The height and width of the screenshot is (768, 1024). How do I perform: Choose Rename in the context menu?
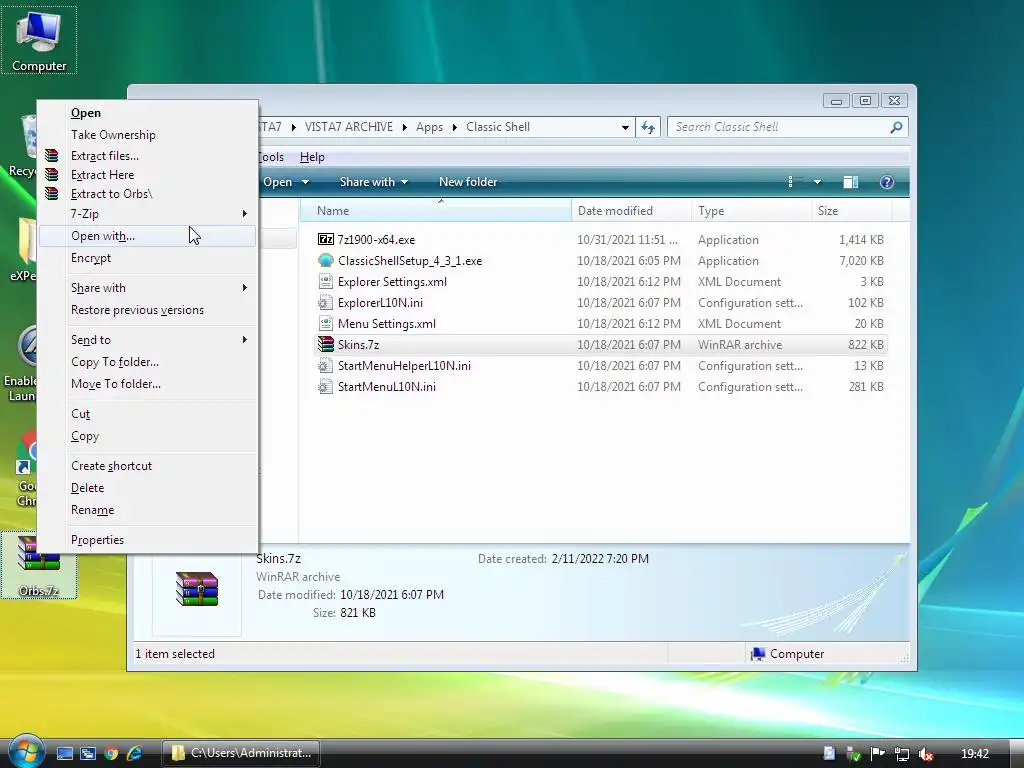click(147, 510)
